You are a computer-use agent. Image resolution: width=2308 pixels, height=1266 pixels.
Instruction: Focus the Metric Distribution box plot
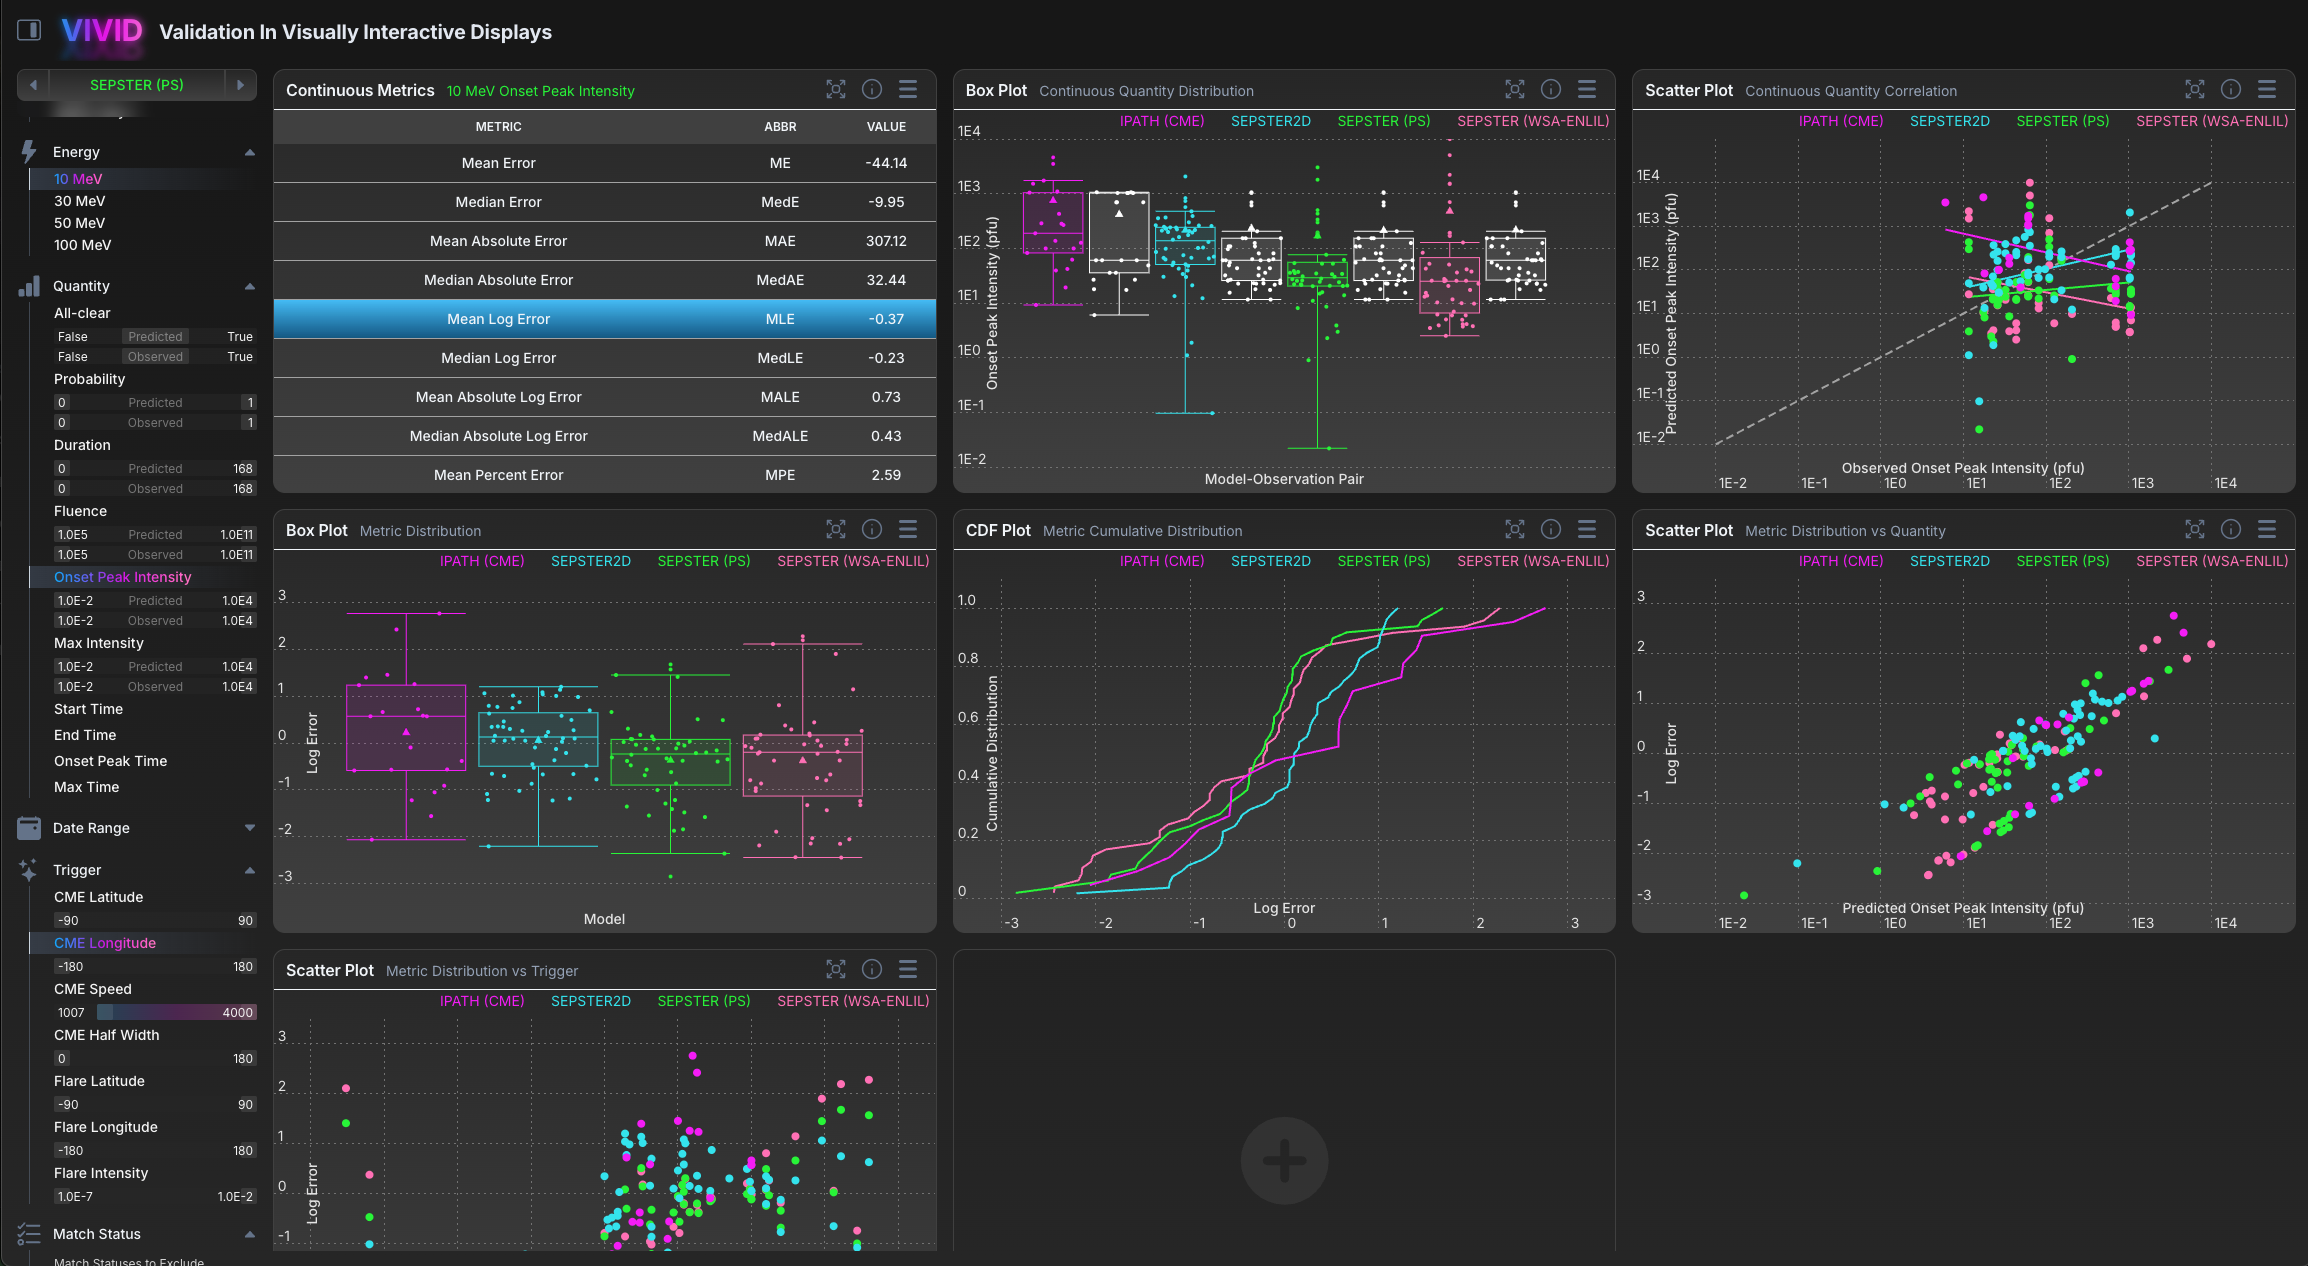click(x=836, y=529)
